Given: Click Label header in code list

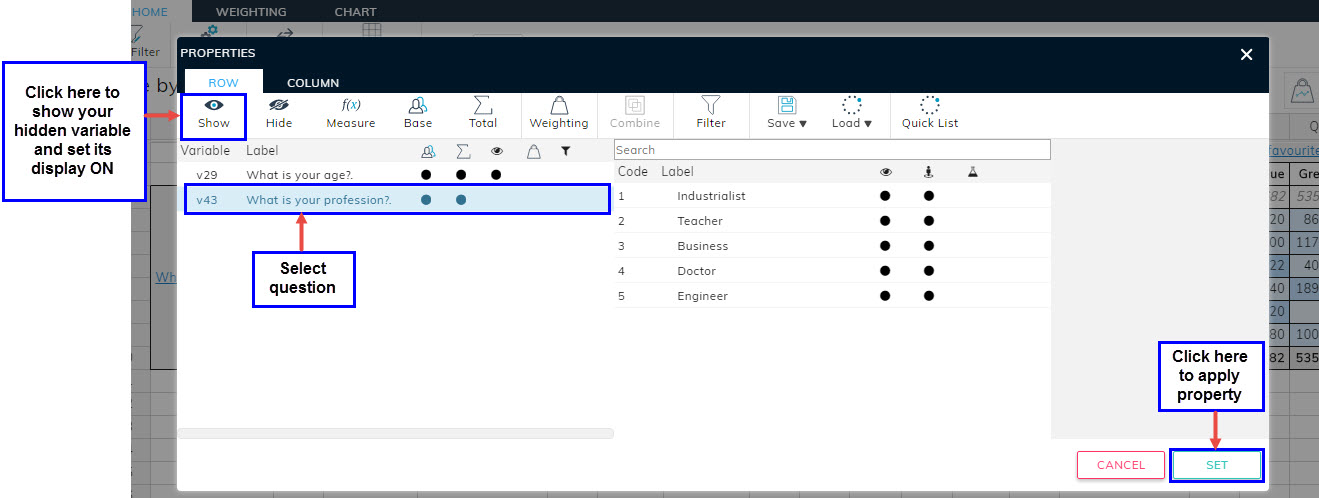Looking at the screenshot, I should [x=677, y=172].
